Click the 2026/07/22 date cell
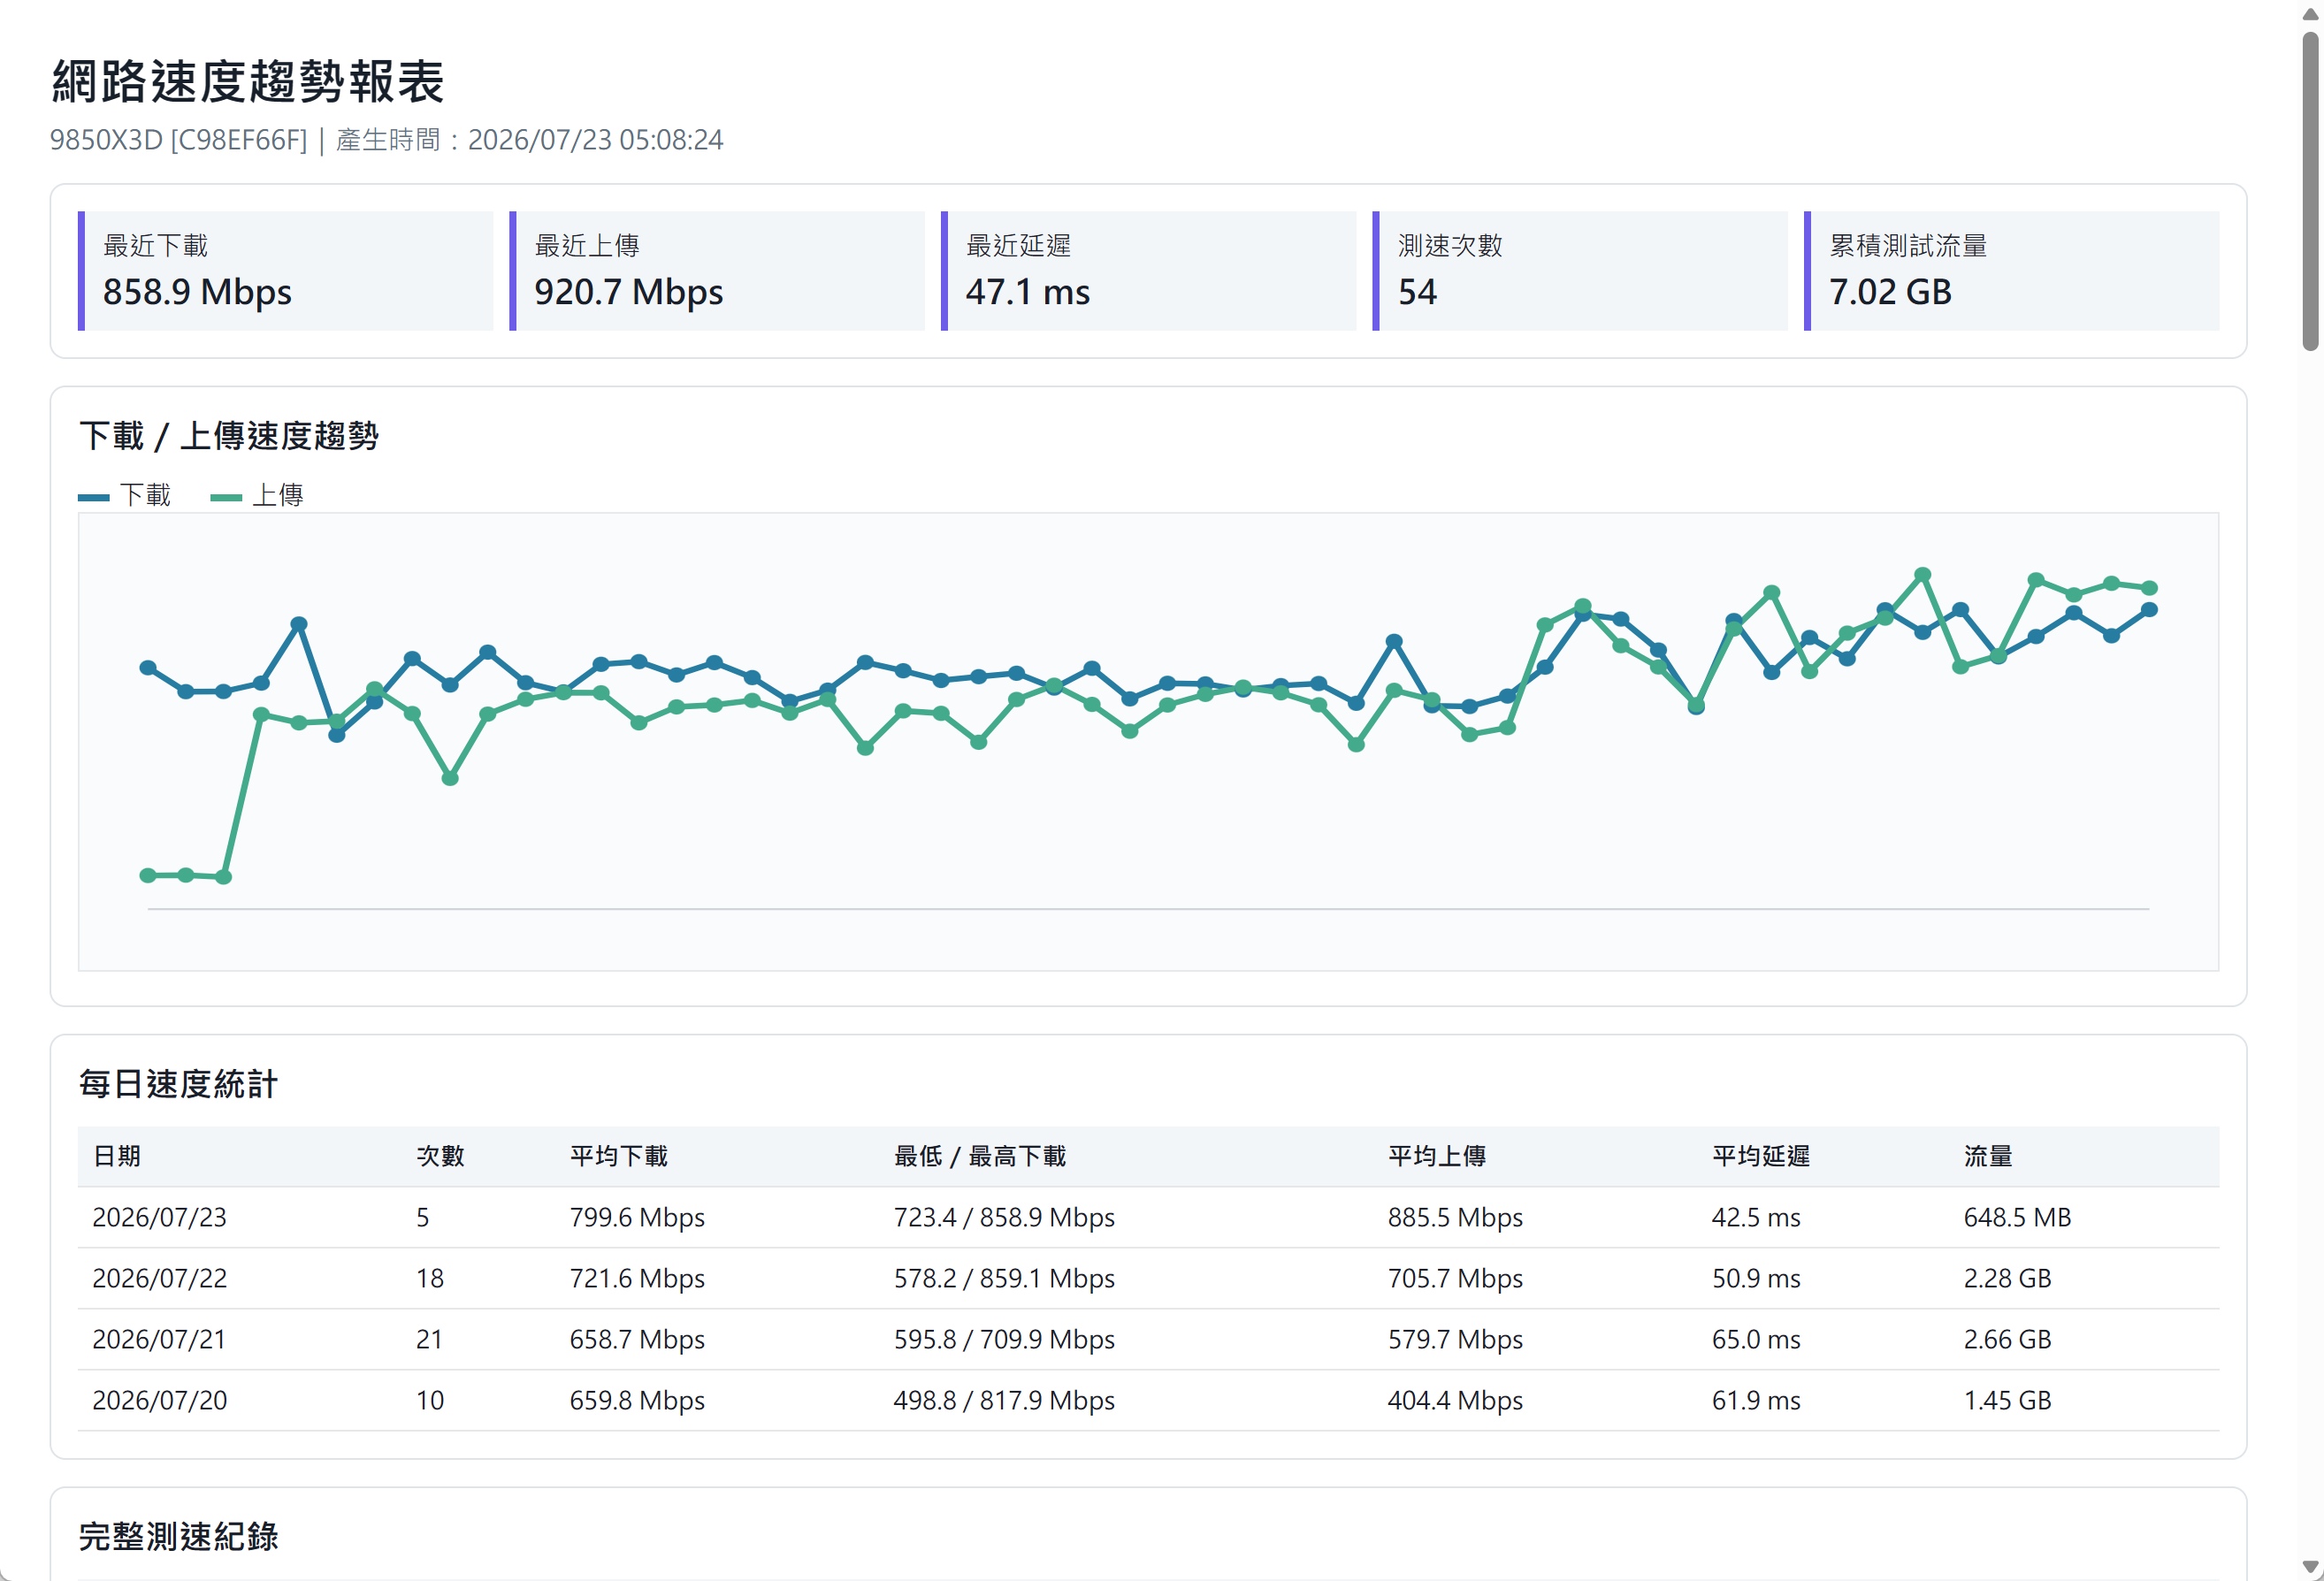 coord(159,1278)
